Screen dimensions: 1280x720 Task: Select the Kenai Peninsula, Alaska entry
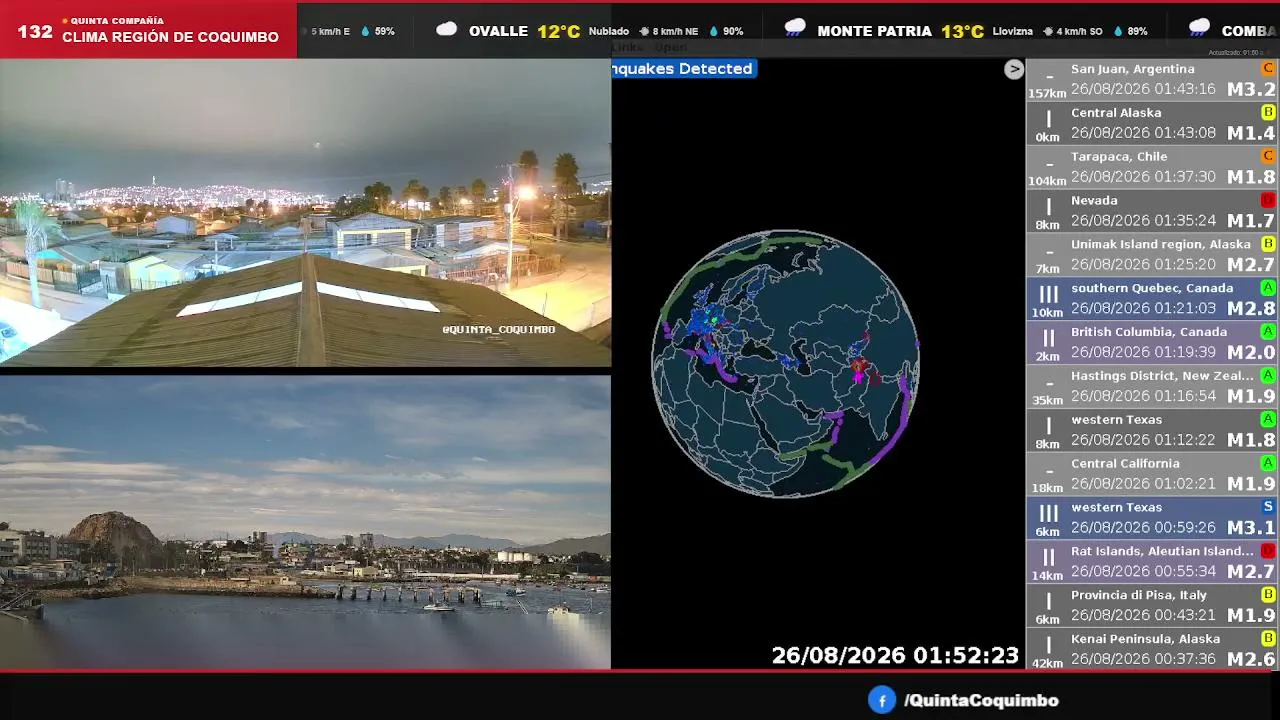tap(1152, 650)
